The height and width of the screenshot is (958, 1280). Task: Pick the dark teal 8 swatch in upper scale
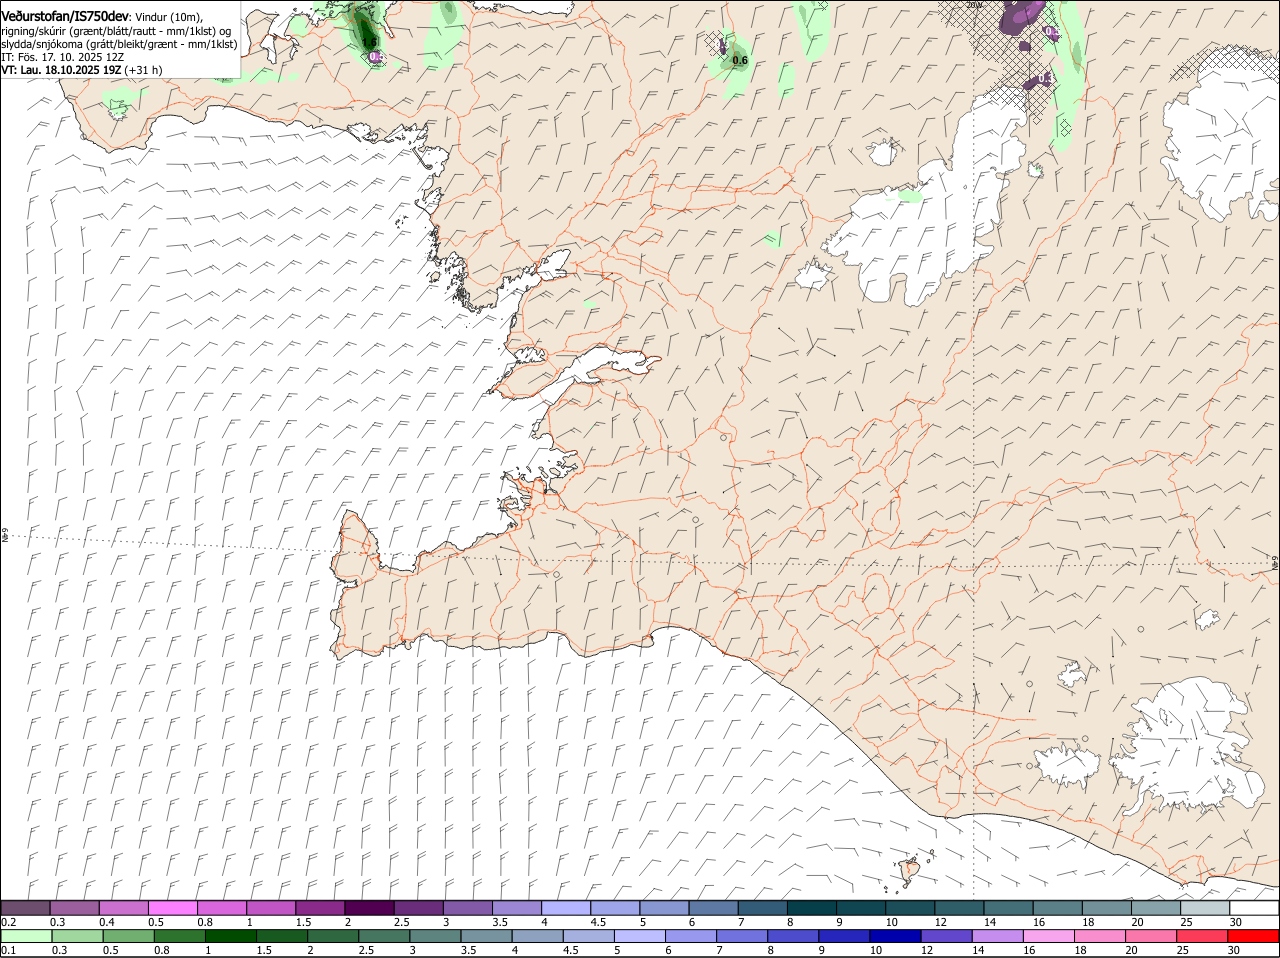(x=812, y=908)
